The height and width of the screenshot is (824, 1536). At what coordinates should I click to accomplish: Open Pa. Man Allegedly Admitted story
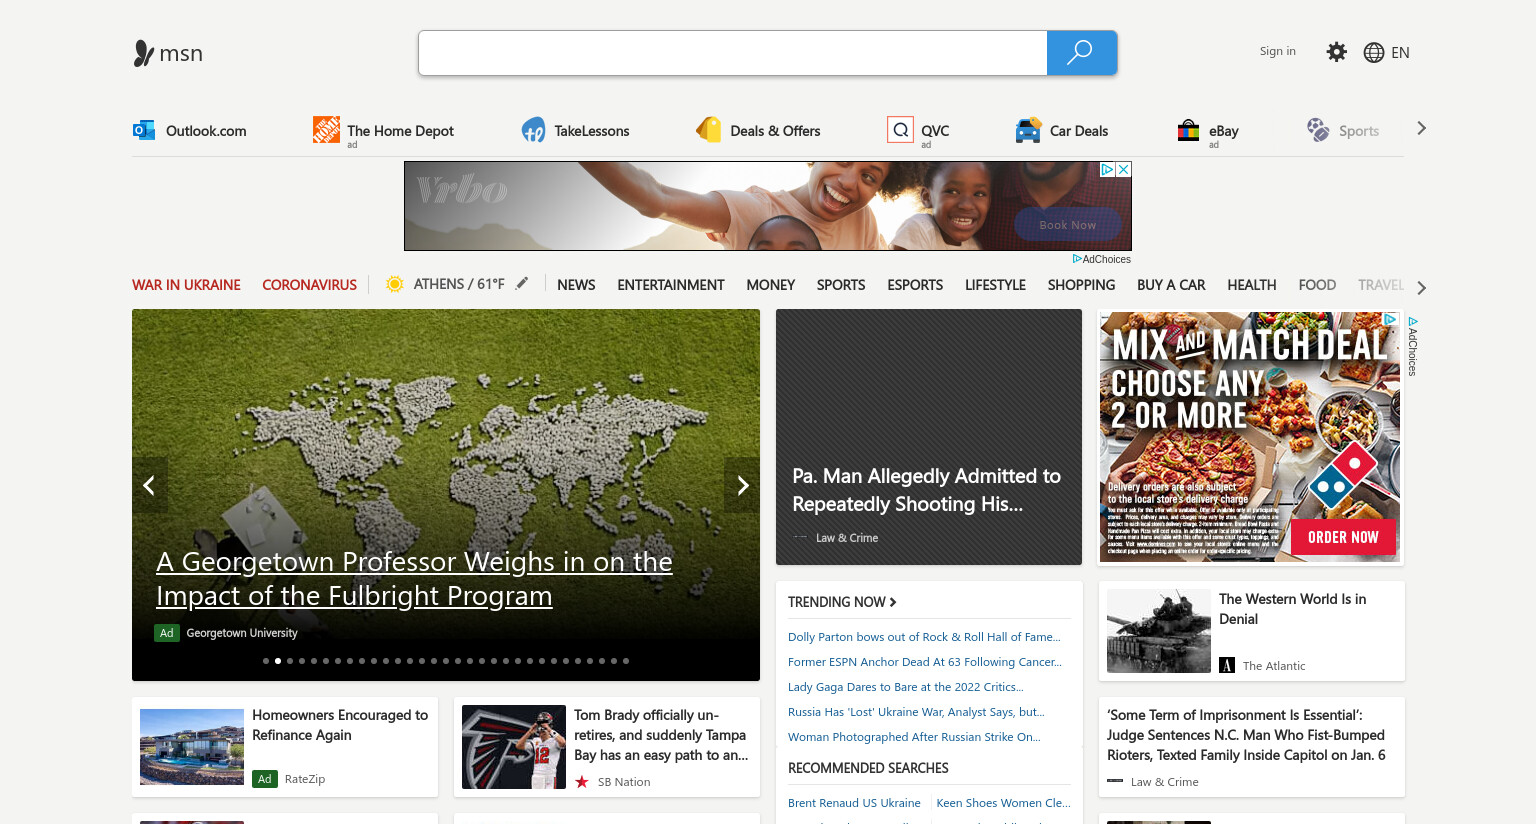[x=926, y=490]
